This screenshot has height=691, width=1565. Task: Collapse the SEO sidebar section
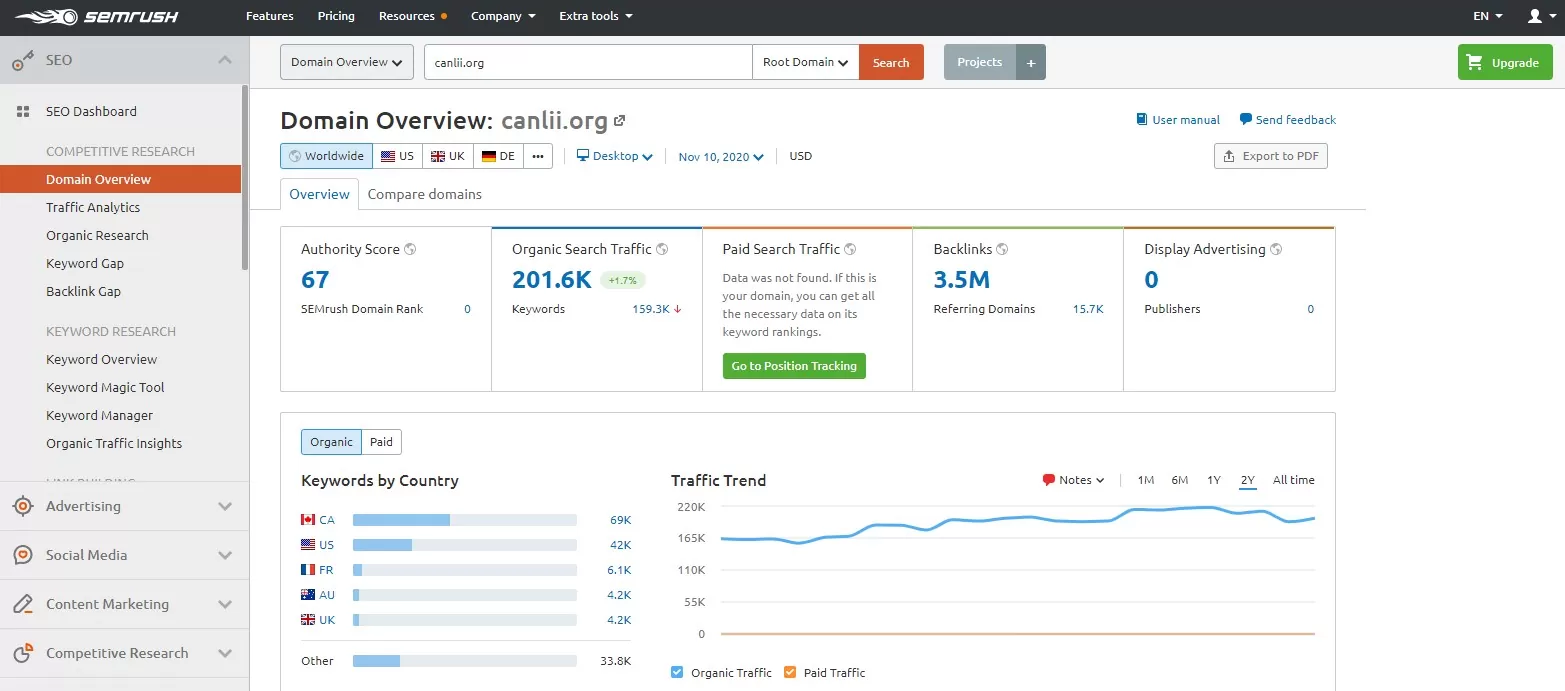click(x=225, y=60)
